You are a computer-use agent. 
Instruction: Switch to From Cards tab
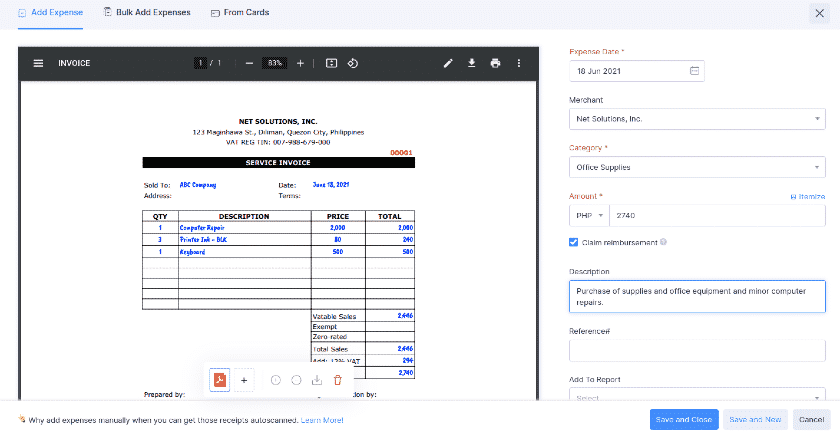[x=240, y=12]
